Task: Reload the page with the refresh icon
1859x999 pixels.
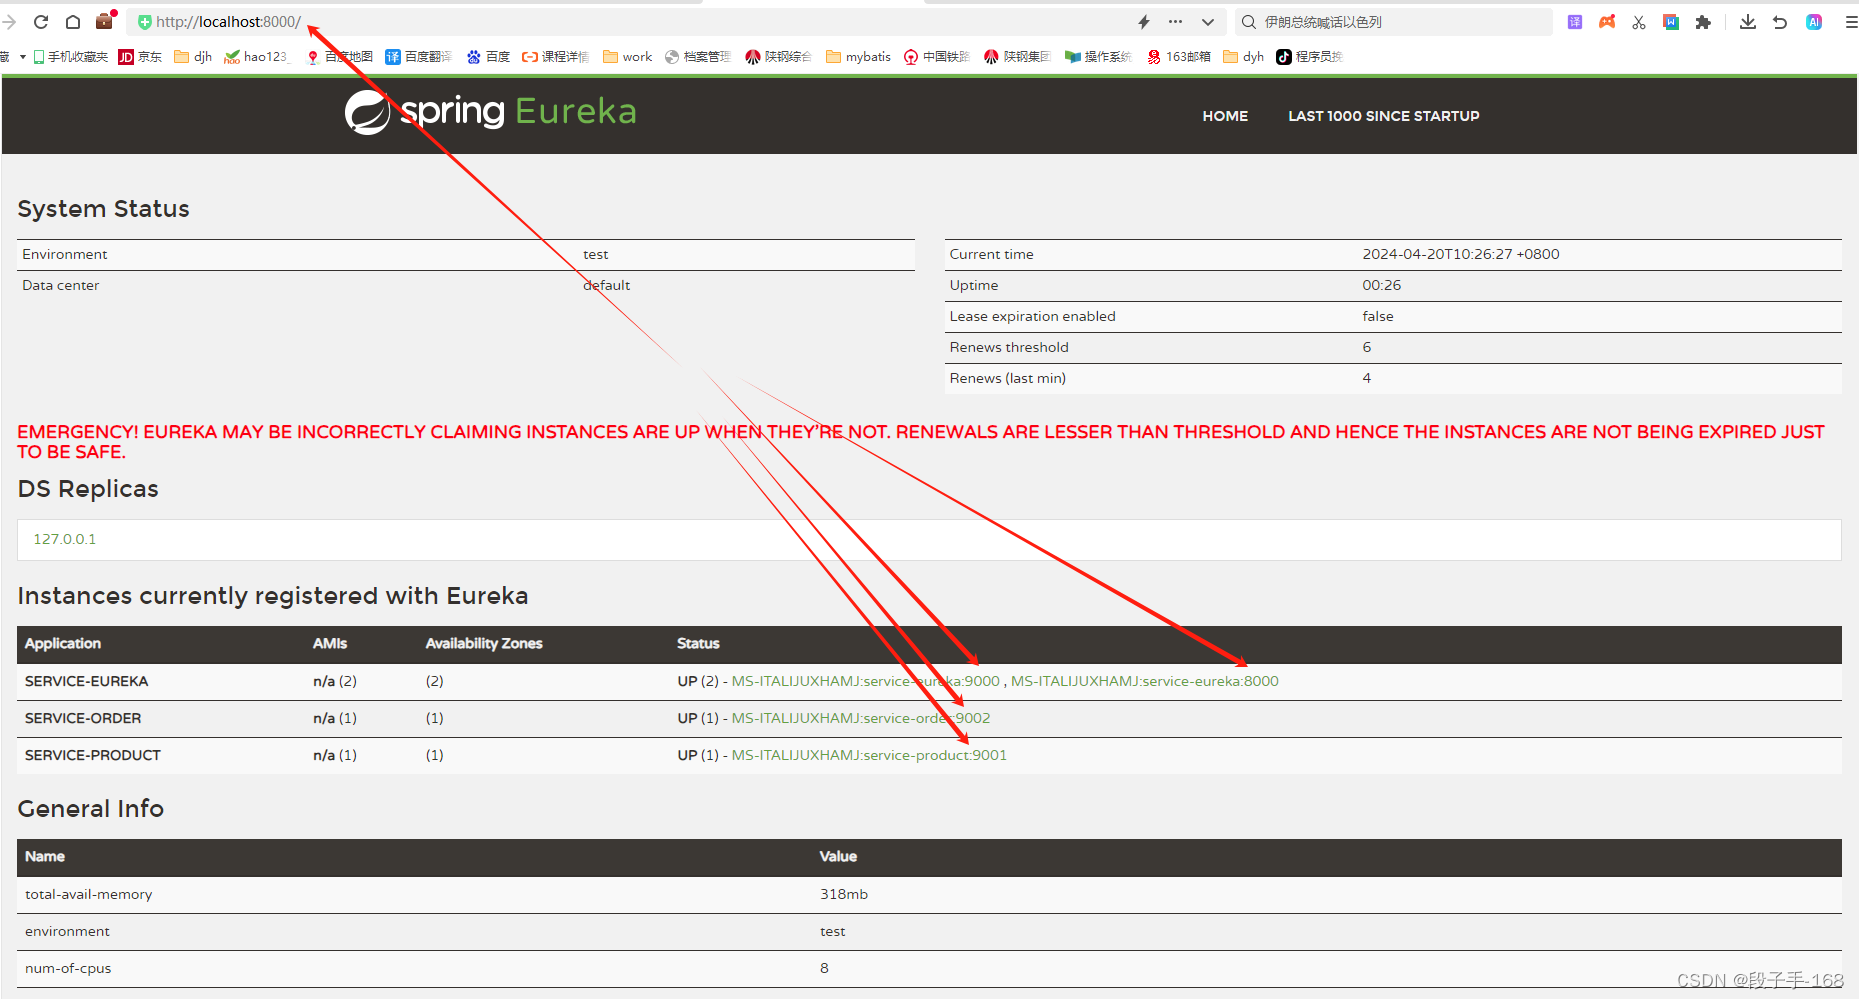Action: 41,21
